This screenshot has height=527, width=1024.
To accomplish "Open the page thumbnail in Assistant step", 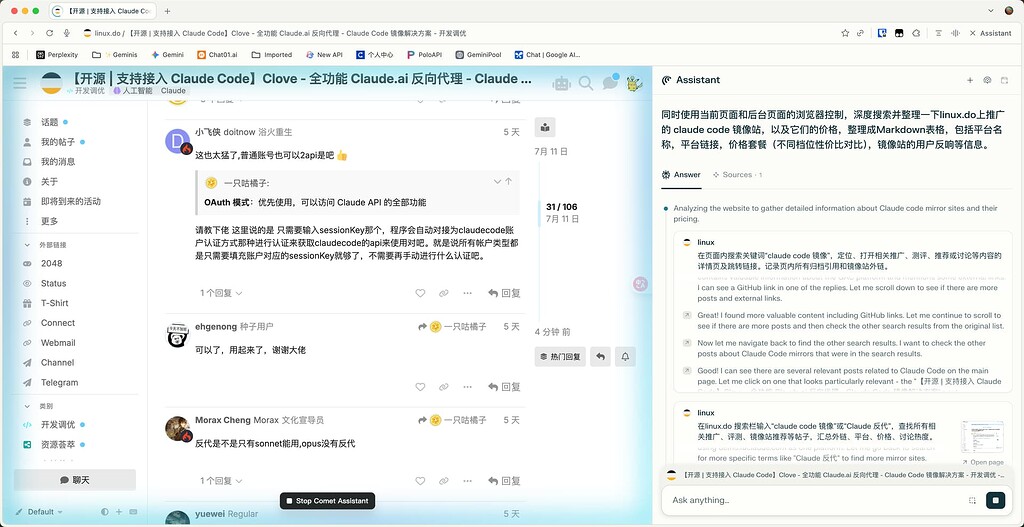I will point(982,437).
